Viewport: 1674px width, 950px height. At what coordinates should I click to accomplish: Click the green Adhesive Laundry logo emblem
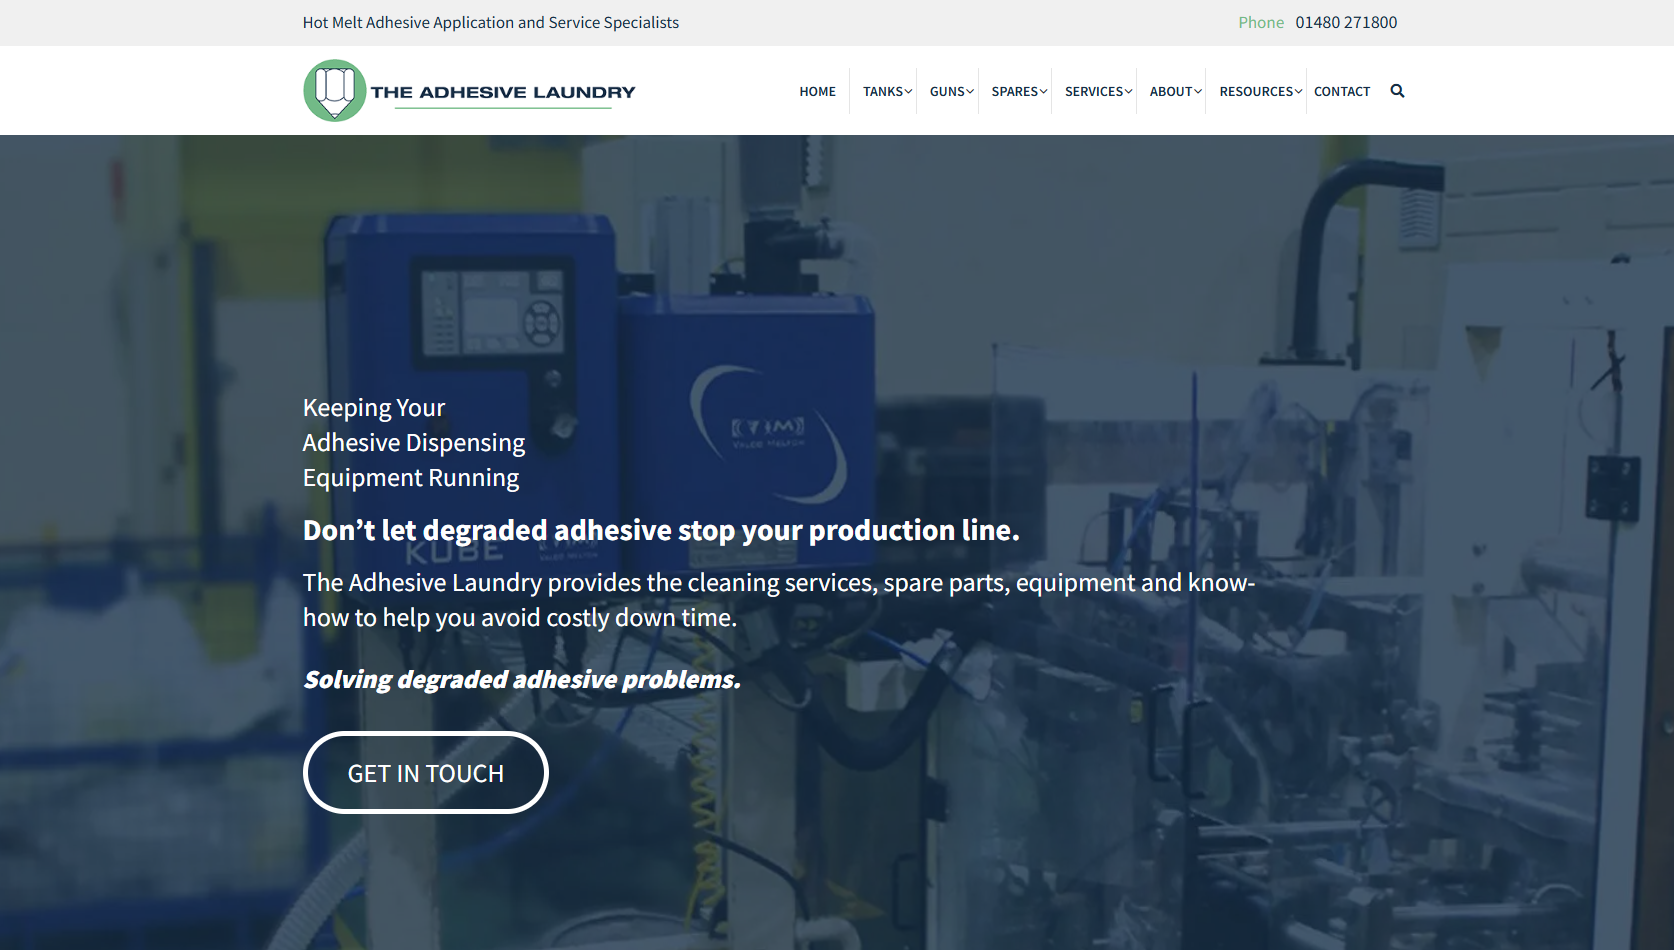coord(334,91)
